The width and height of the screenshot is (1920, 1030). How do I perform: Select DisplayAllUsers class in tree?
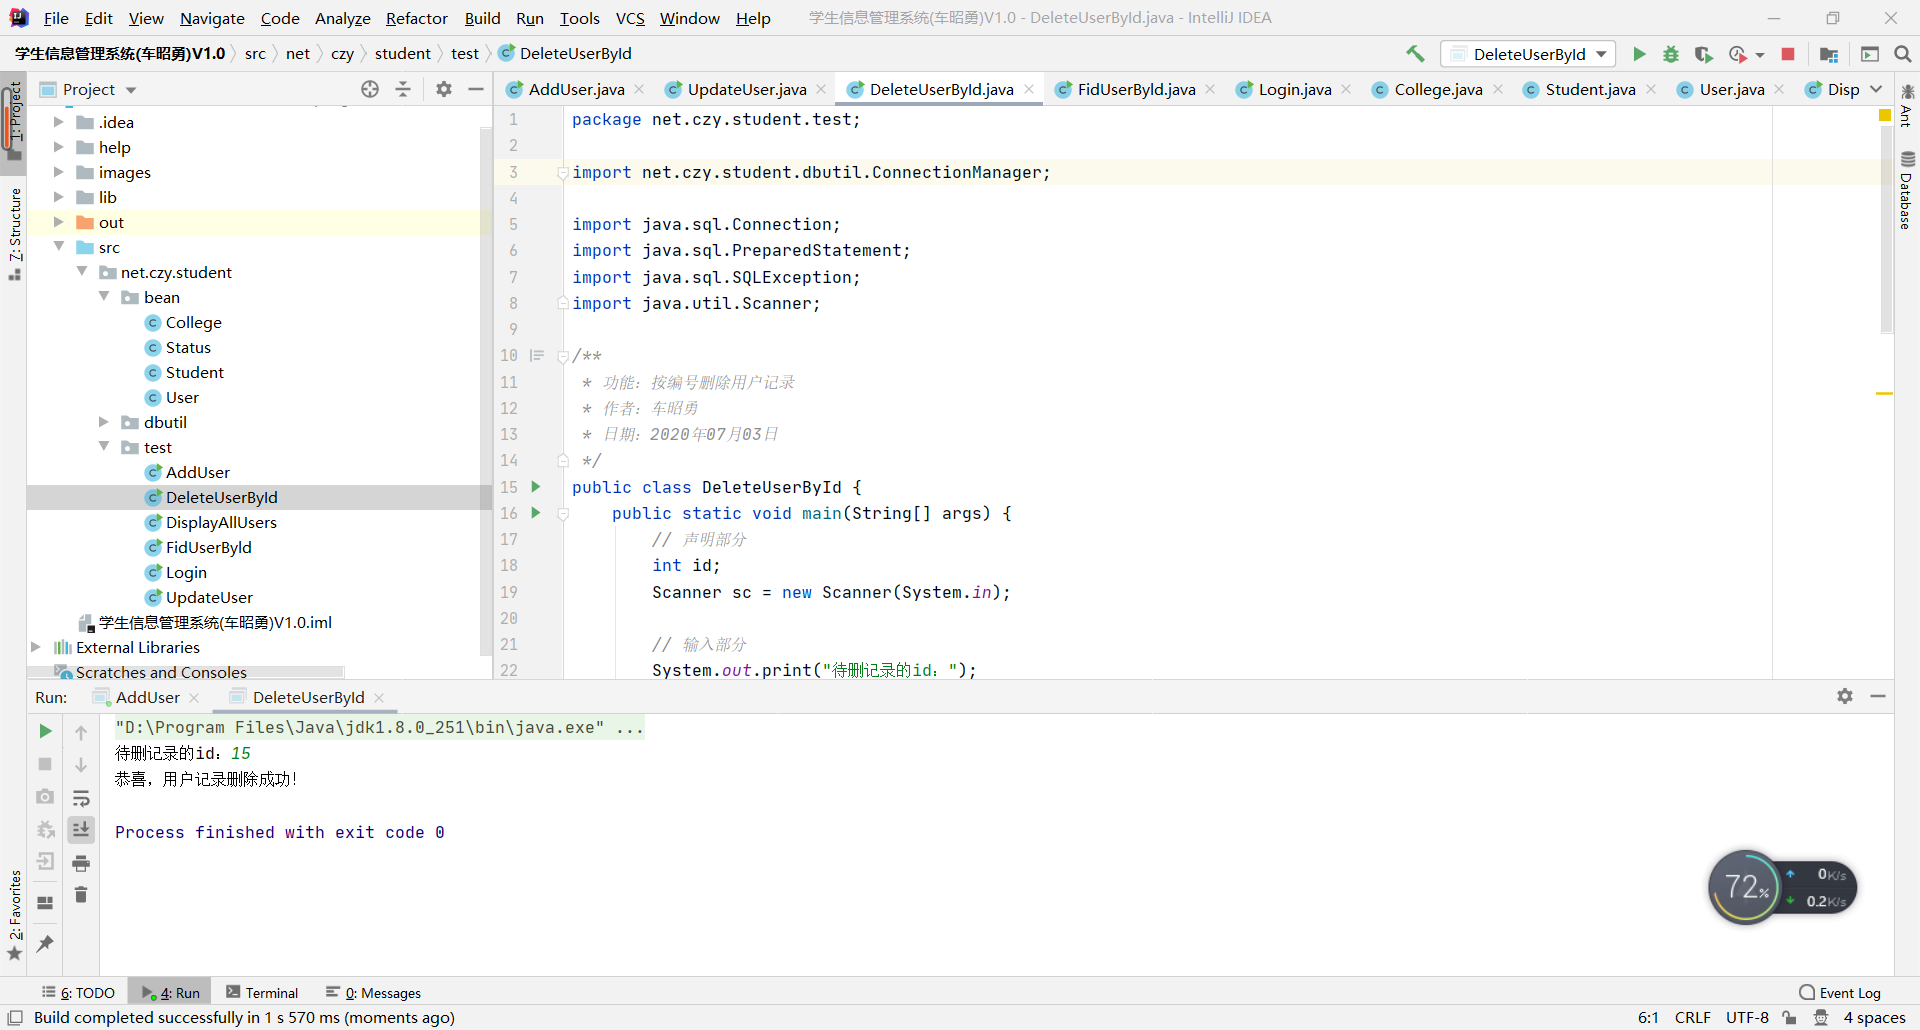click(x=221, y=522)
